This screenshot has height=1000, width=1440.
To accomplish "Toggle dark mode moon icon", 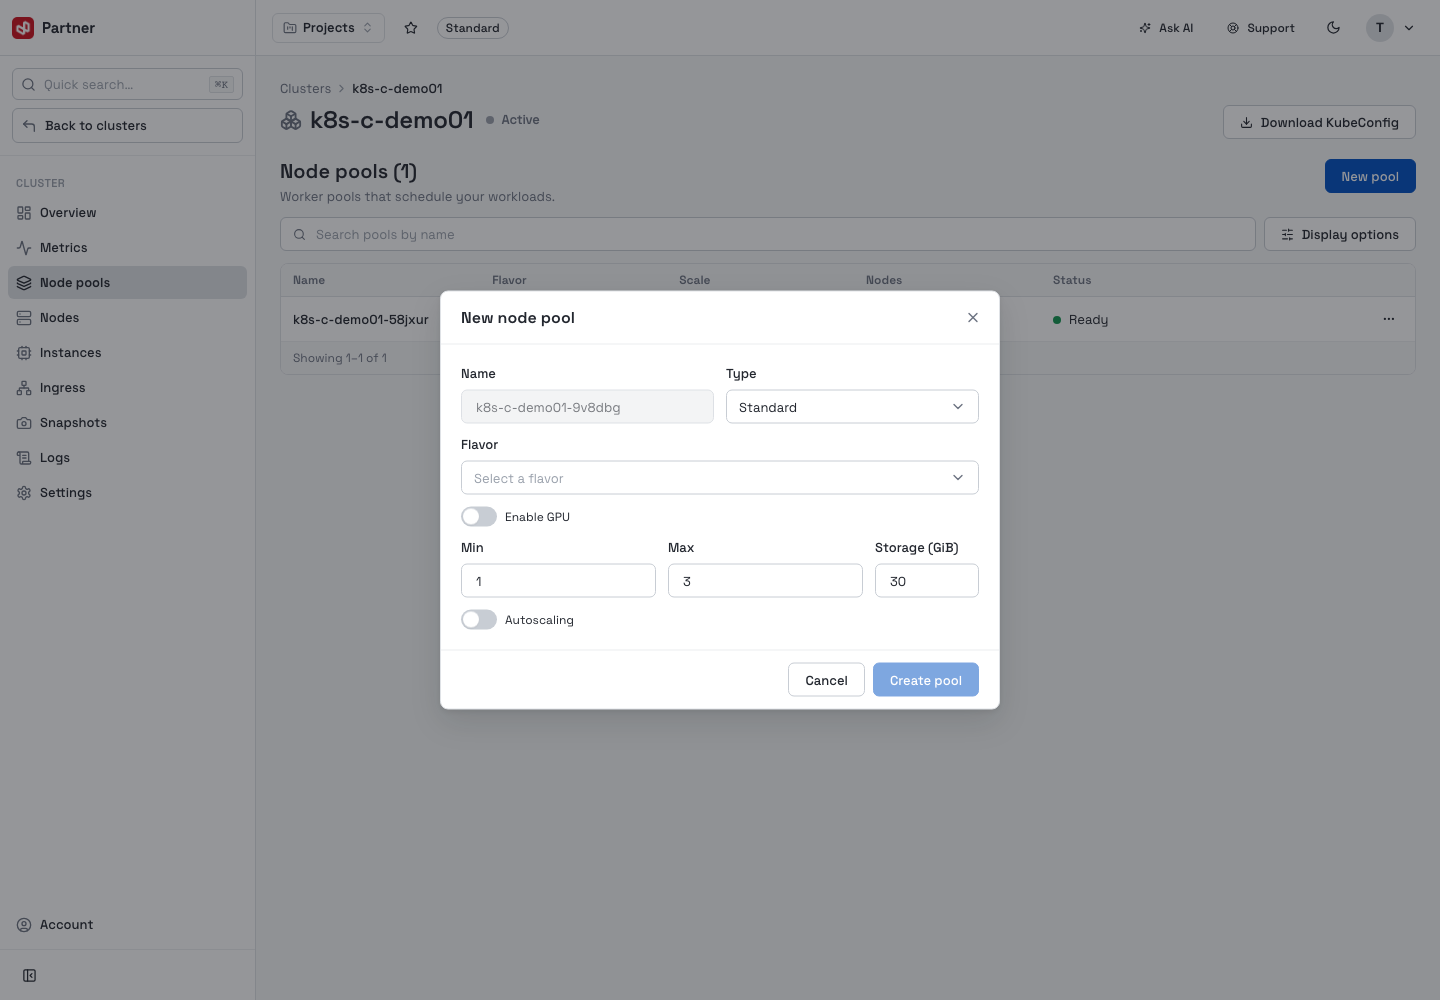I will [x=1333, y=28].
